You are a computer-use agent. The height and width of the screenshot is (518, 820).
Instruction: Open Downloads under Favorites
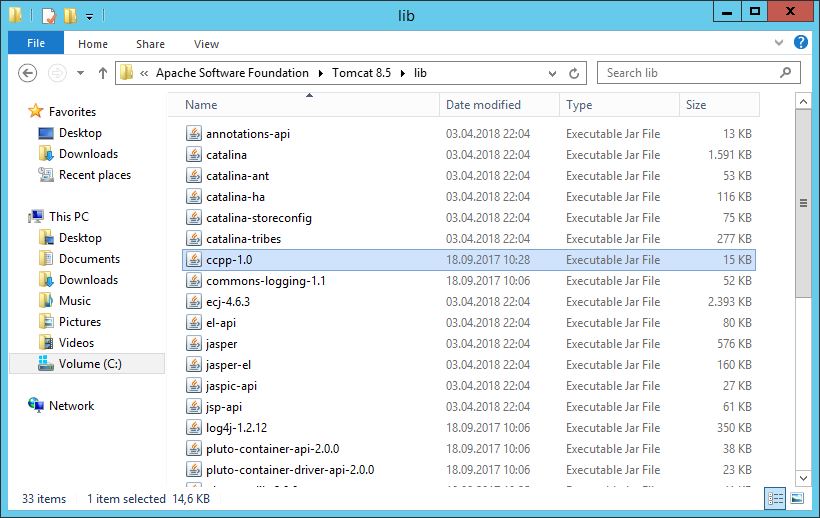click(x=88, y=154)
